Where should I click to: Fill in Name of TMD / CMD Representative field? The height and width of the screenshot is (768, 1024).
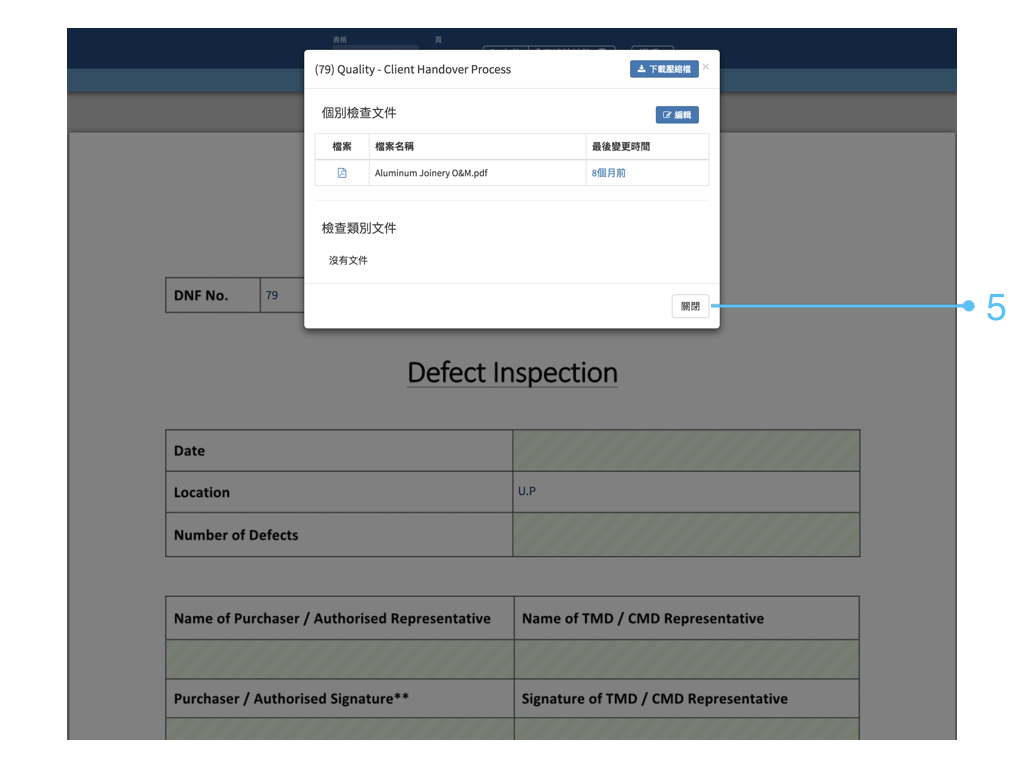686,659
